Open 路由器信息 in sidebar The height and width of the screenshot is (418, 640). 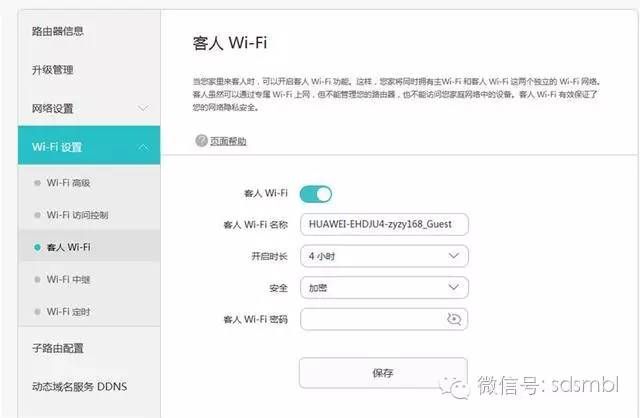click(58, 31)
